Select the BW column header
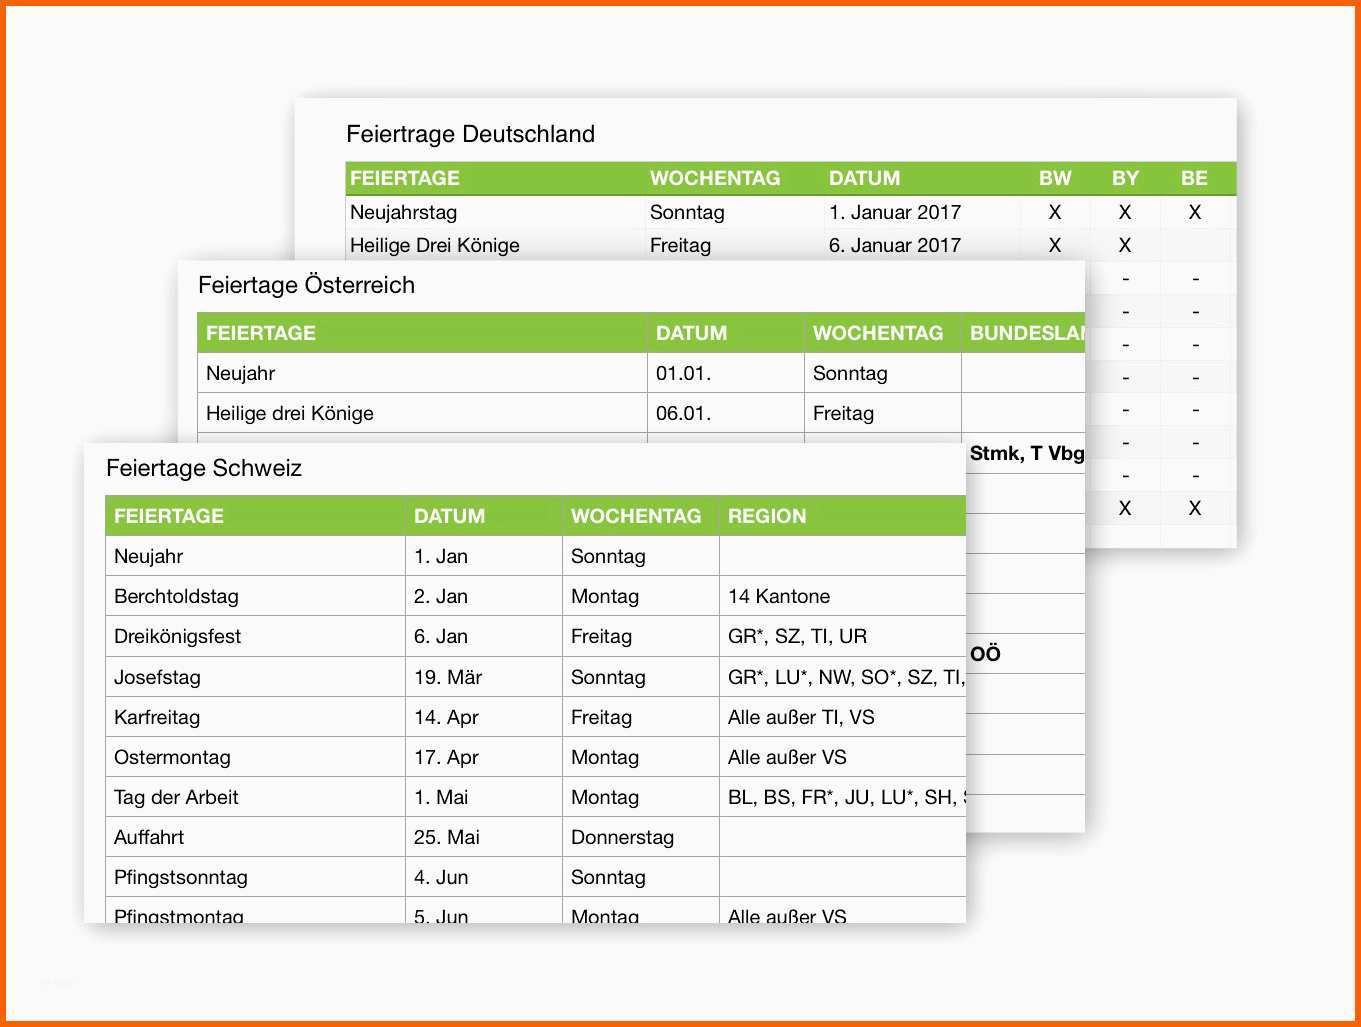This screenshot has height=1027, width=1361. (x=1055, y=178)
